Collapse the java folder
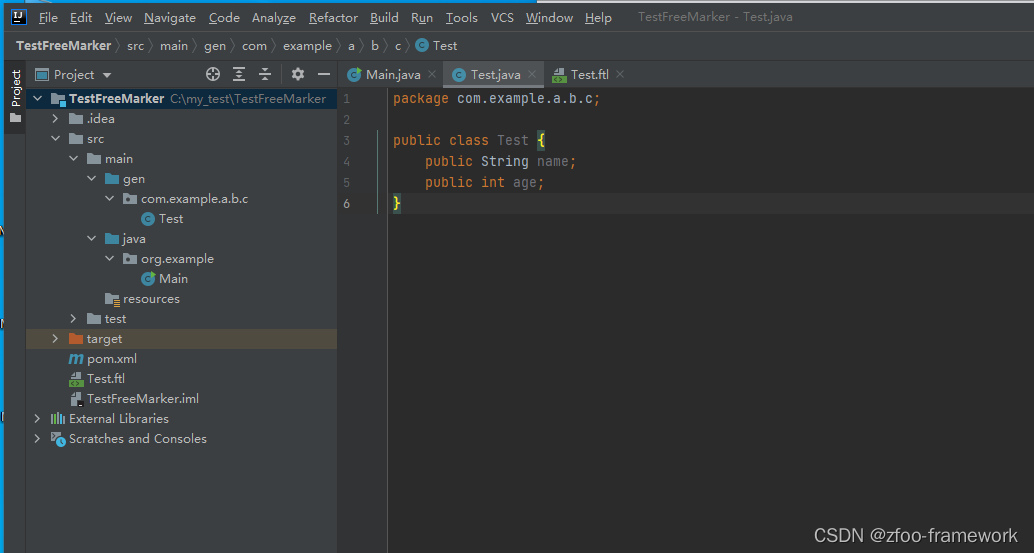The image size is (1034, 553). tap(92, 239)
